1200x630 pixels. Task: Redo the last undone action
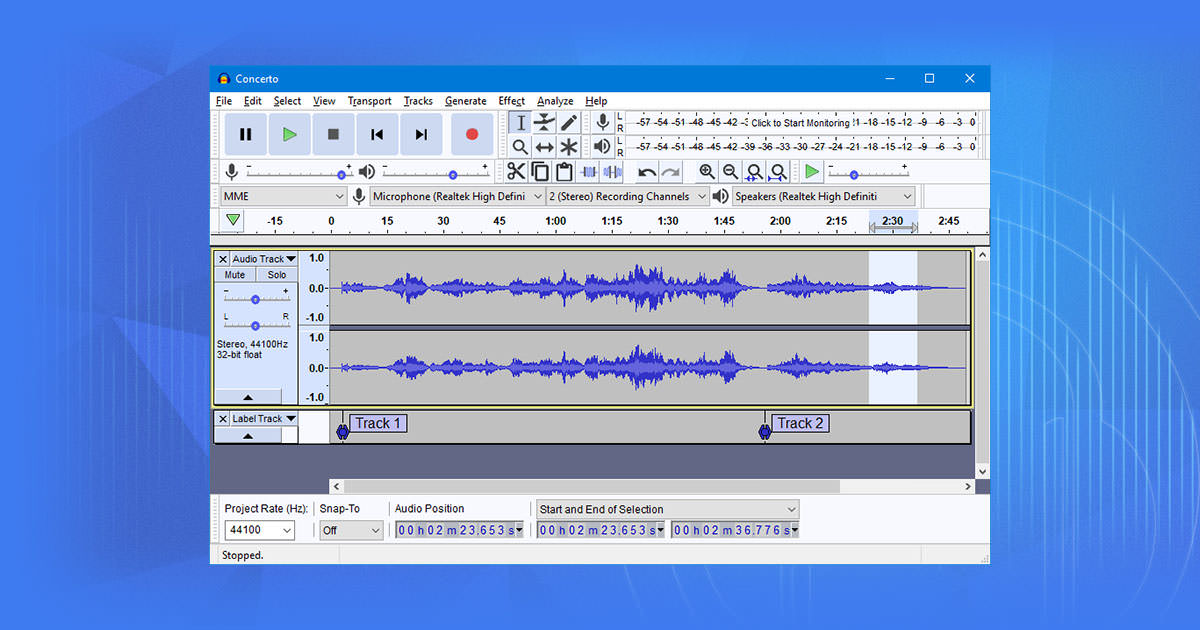click(x=671, y=172)
